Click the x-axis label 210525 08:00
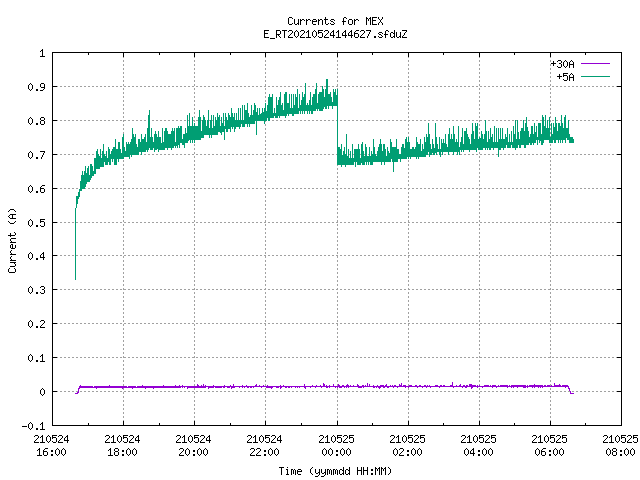This screenshot has width=640, height=480. click(x=620, y=446)
